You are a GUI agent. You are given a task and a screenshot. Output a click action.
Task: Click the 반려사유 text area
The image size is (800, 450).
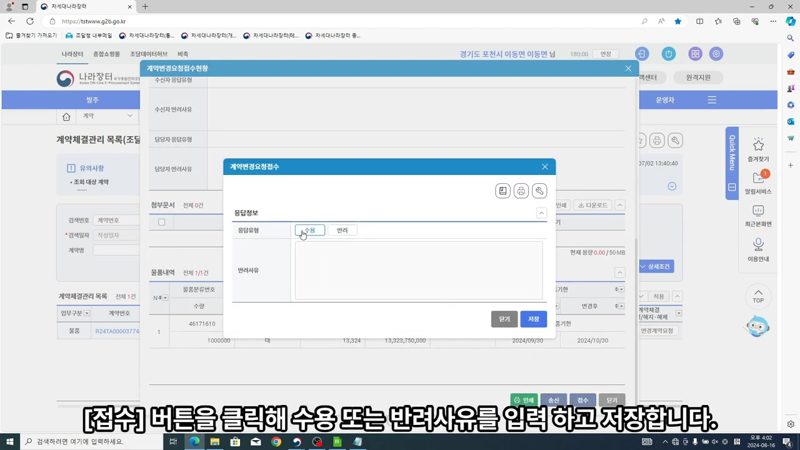418,270
